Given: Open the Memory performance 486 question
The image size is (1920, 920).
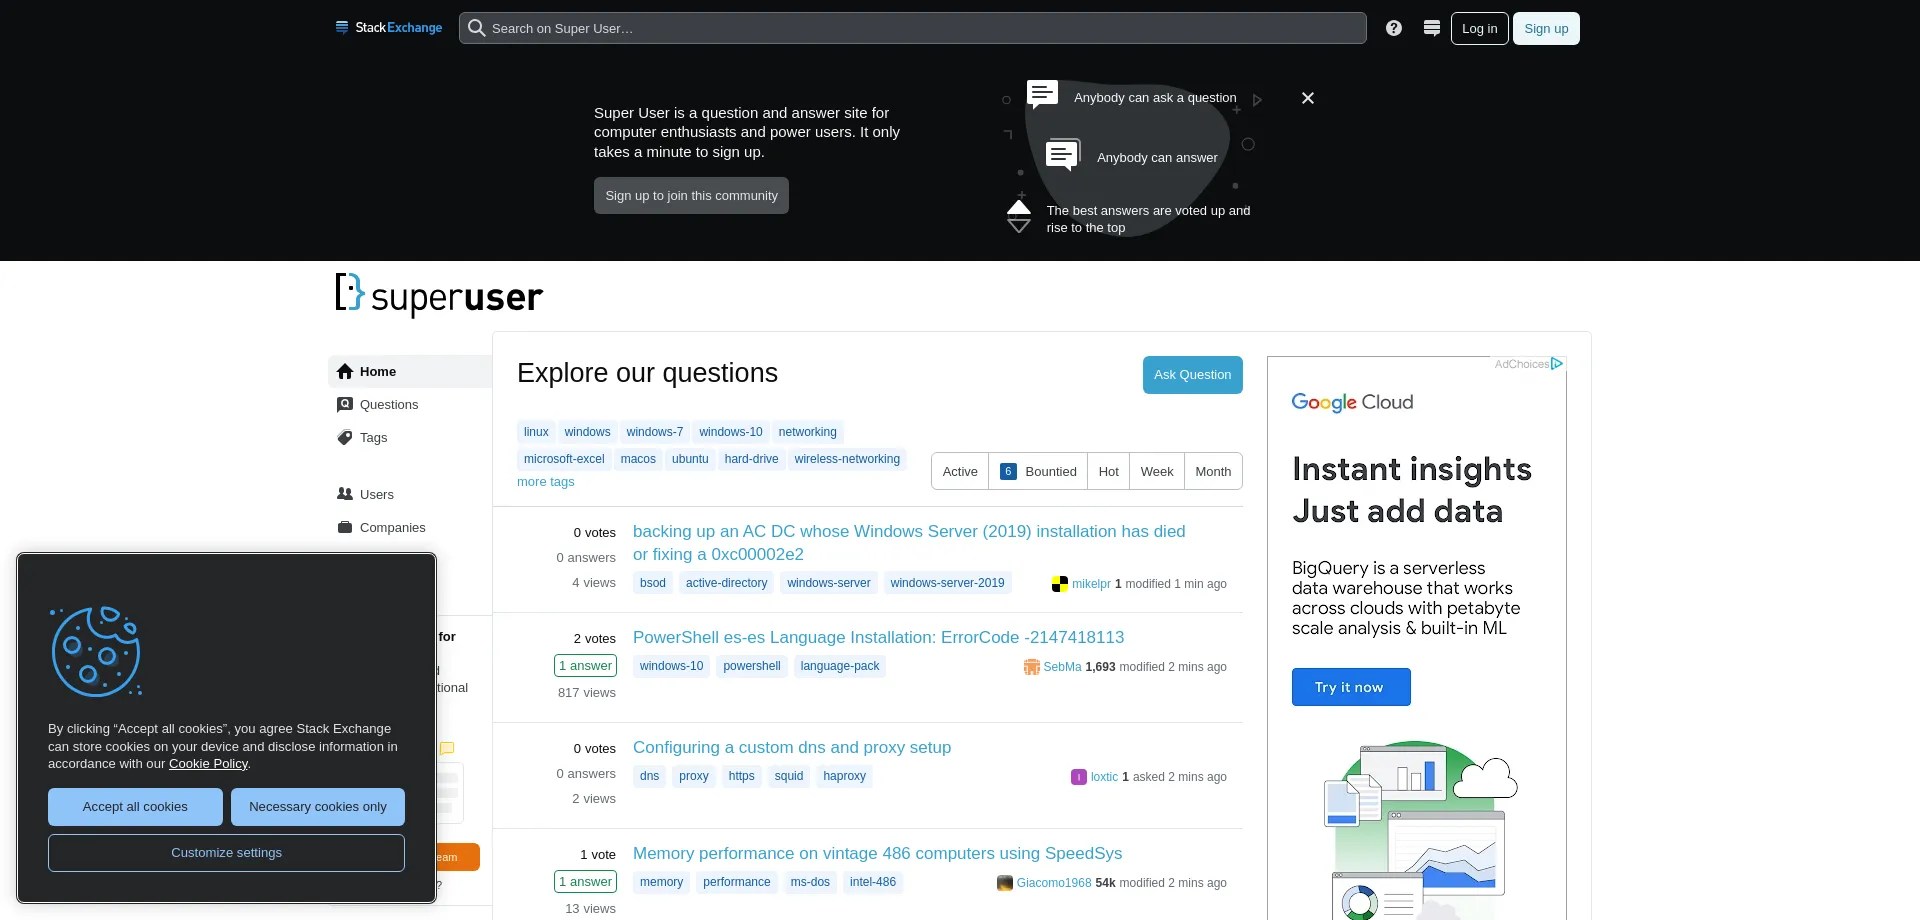Looking at the screenshot, I should (x=877, y=854).
